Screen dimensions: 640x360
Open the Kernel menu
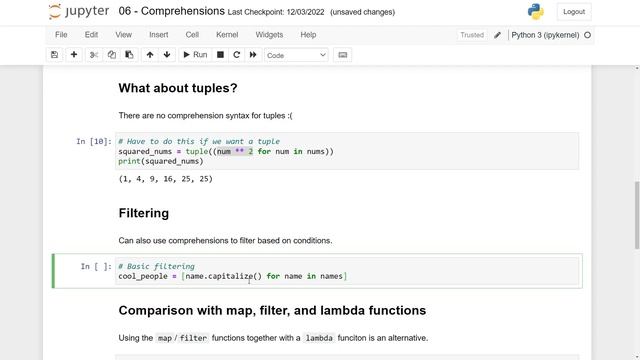pyautogui.click(x=227, y=35)
